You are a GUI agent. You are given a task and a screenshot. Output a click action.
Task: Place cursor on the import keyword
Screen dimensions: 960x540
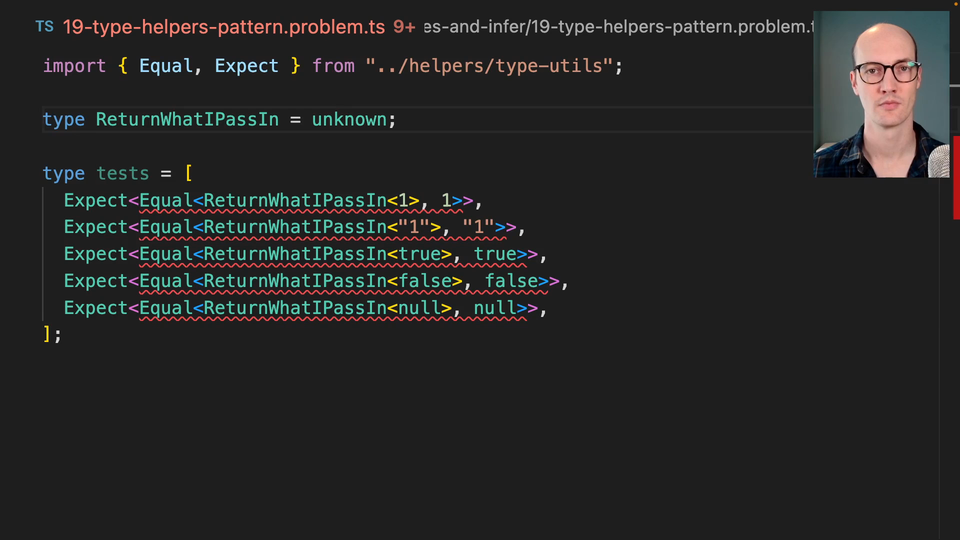point(74,66)
